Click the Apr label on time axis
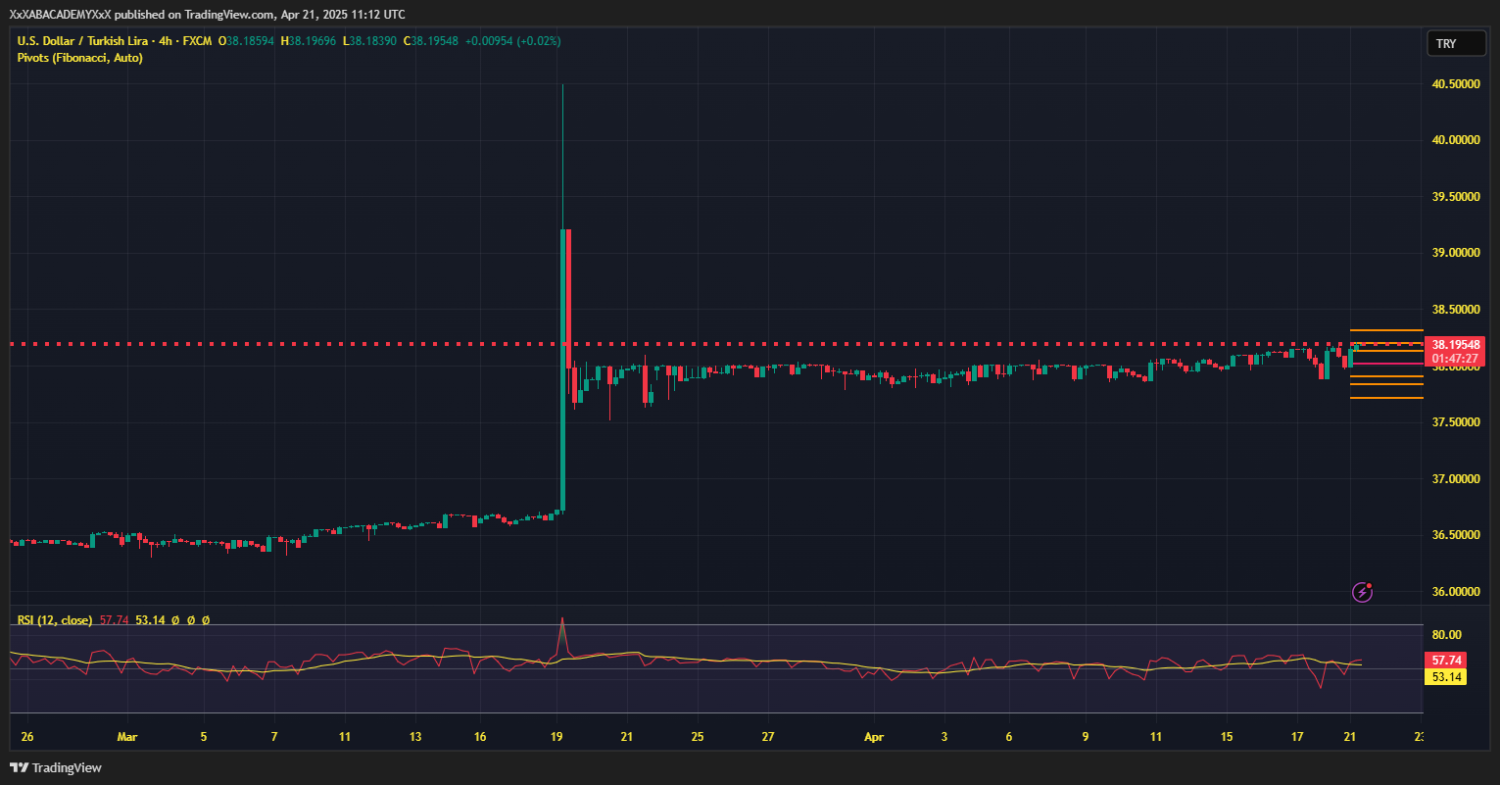The height and width of the screenshot is (785, 1500). click(875, 737)
